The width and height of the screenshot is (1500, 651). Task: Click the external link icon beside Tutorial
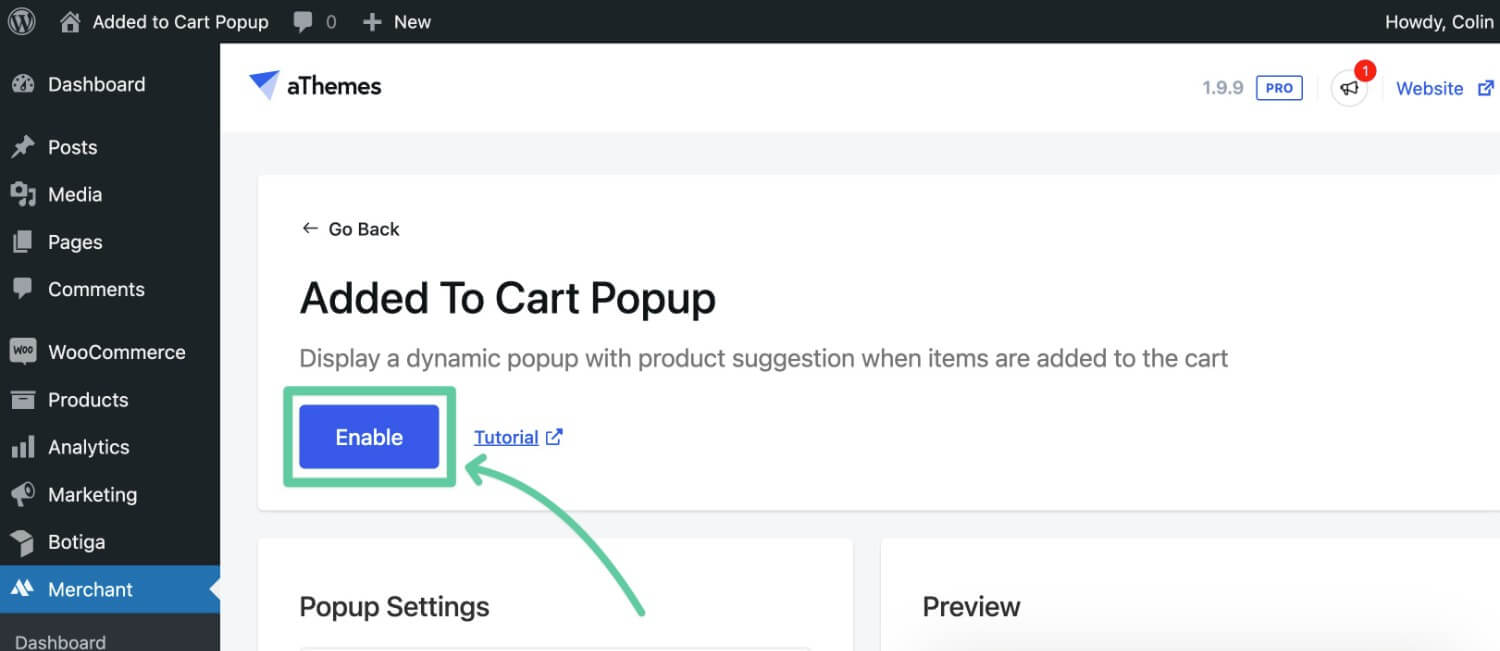point(554,437)
